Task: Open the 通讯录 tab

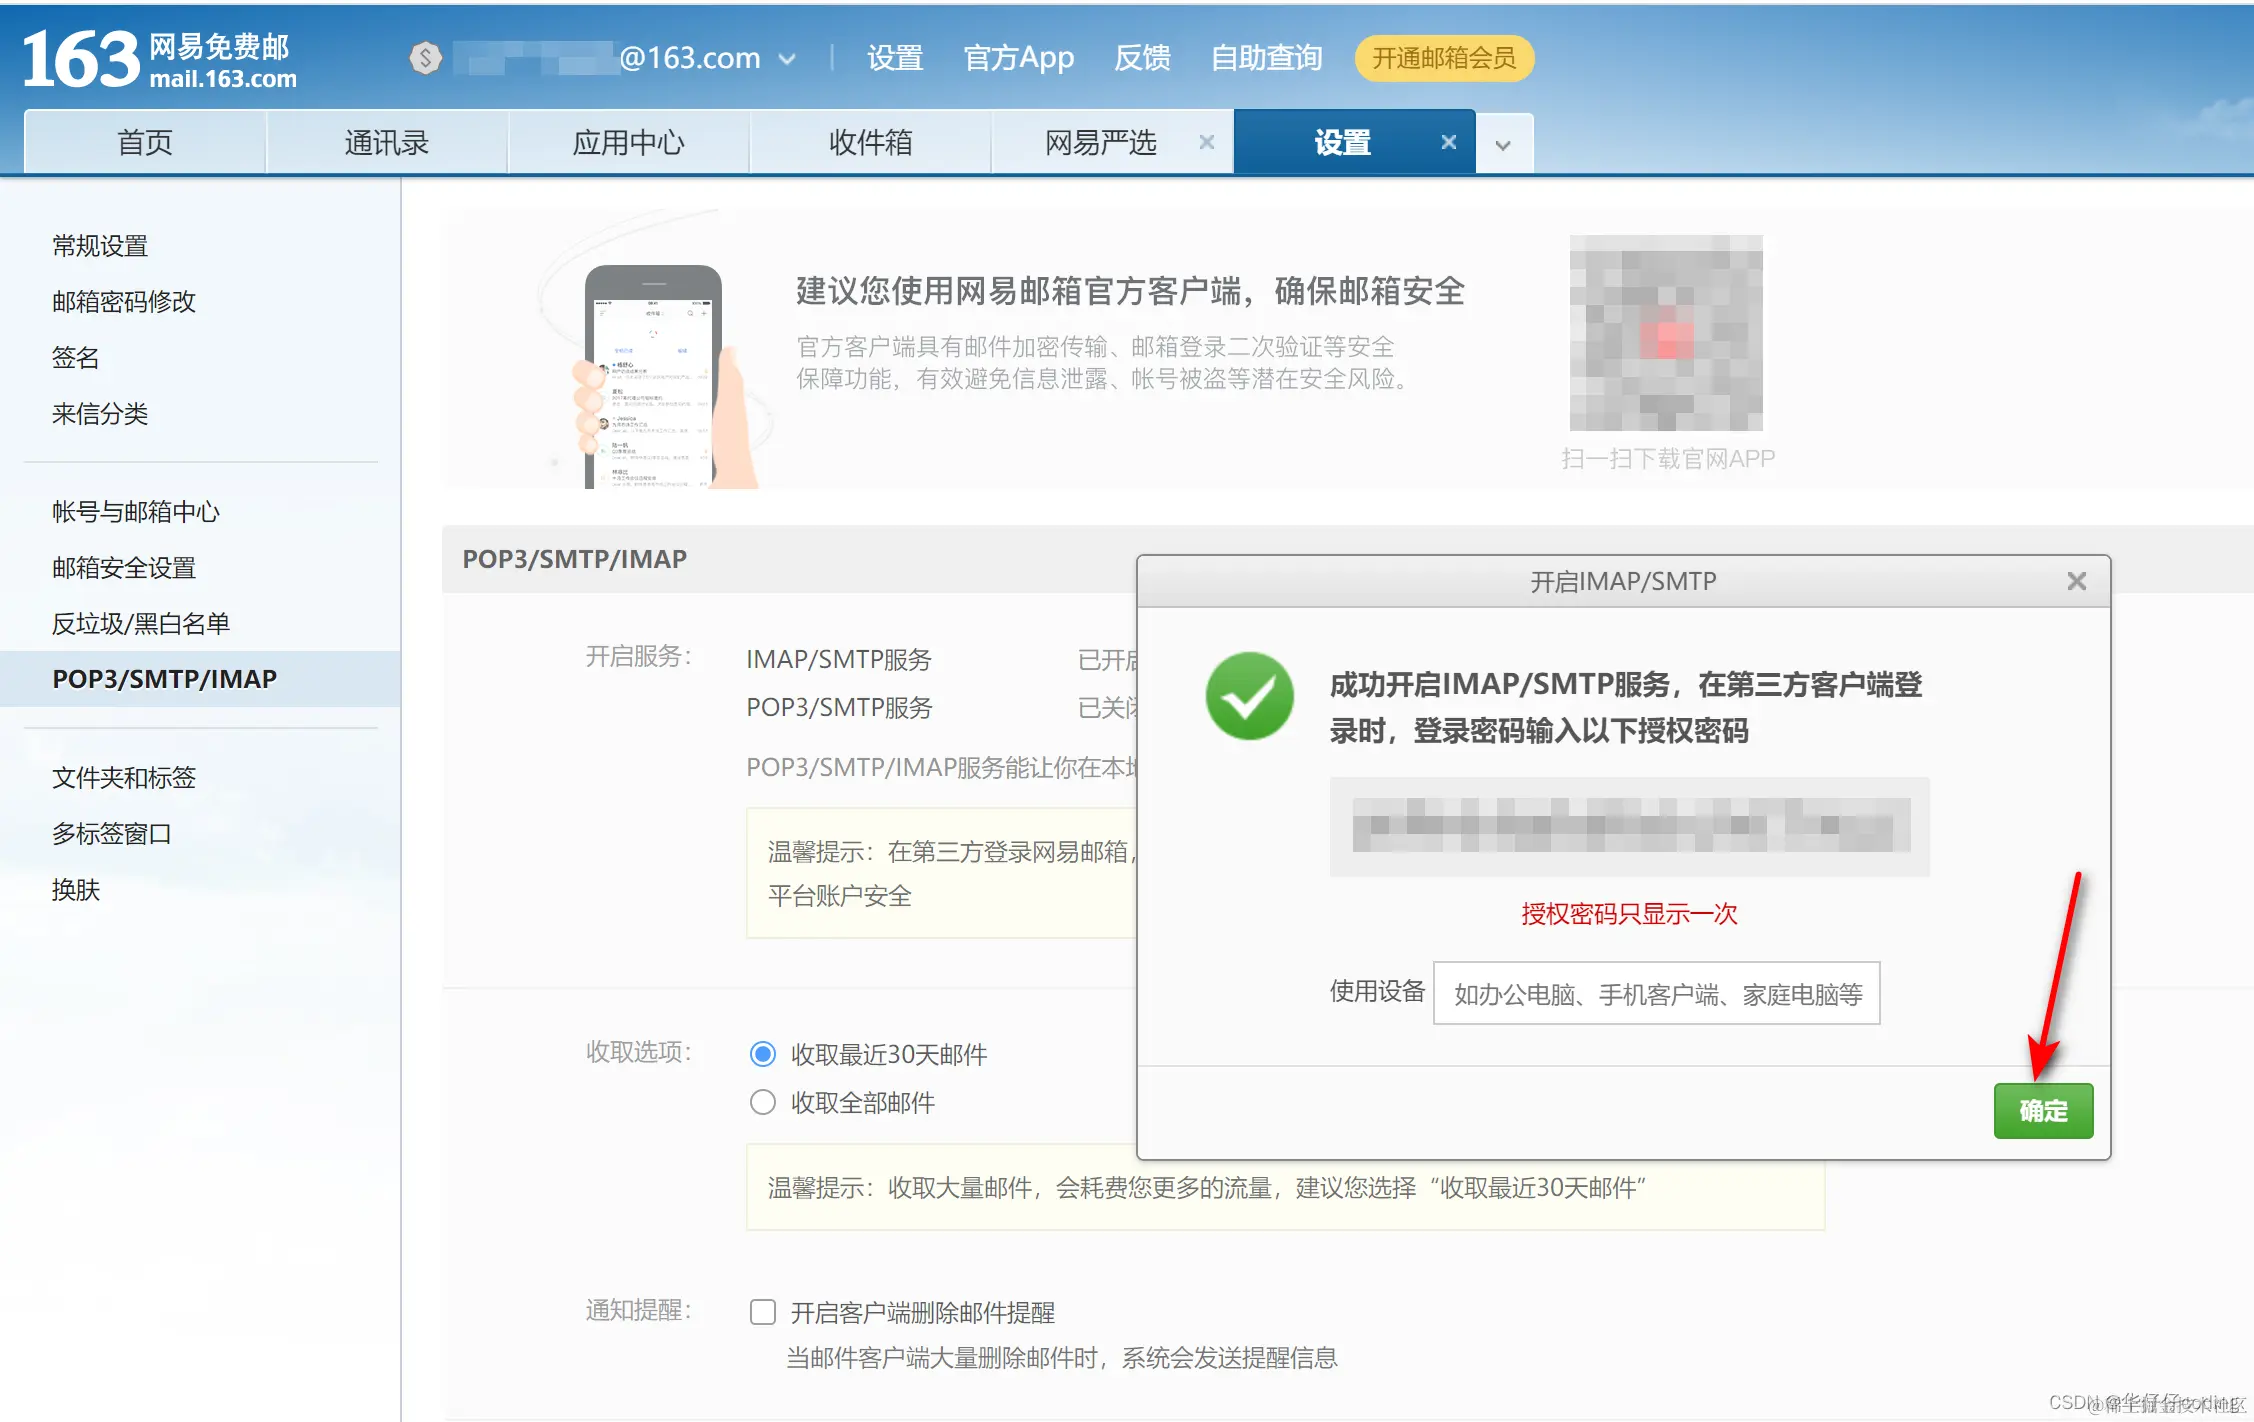Action: click(x=386, y=142)
